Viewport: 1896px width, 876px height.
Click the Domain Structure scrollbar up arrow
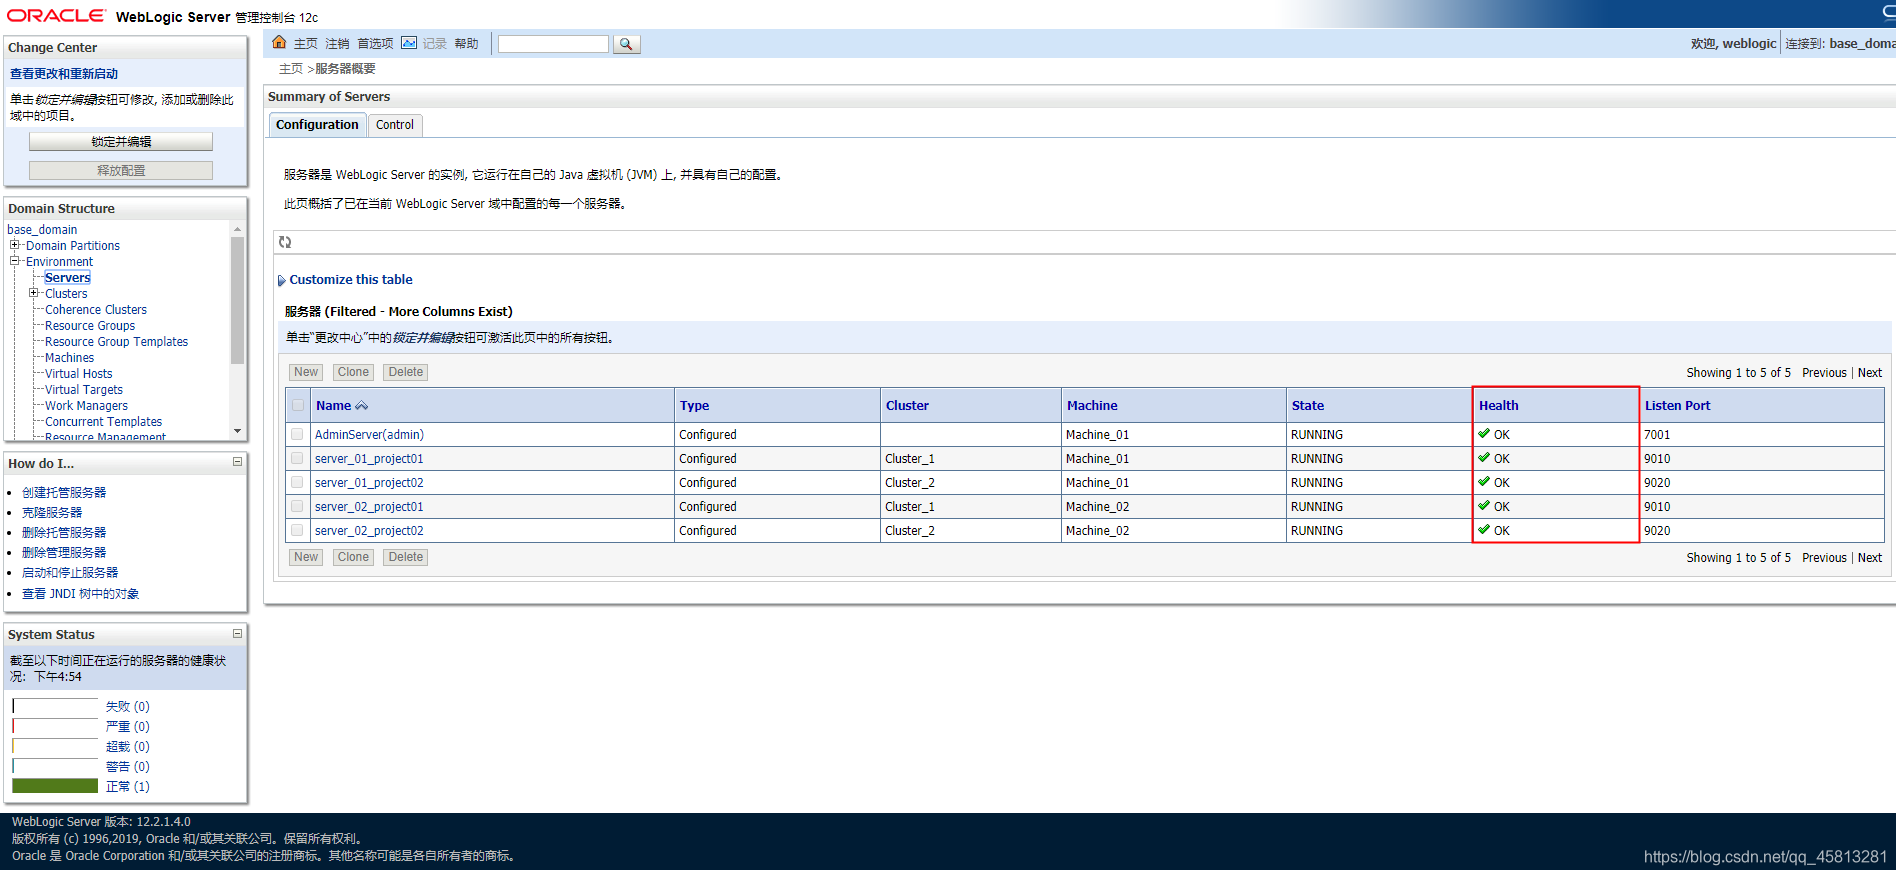(x=237, y=229)
